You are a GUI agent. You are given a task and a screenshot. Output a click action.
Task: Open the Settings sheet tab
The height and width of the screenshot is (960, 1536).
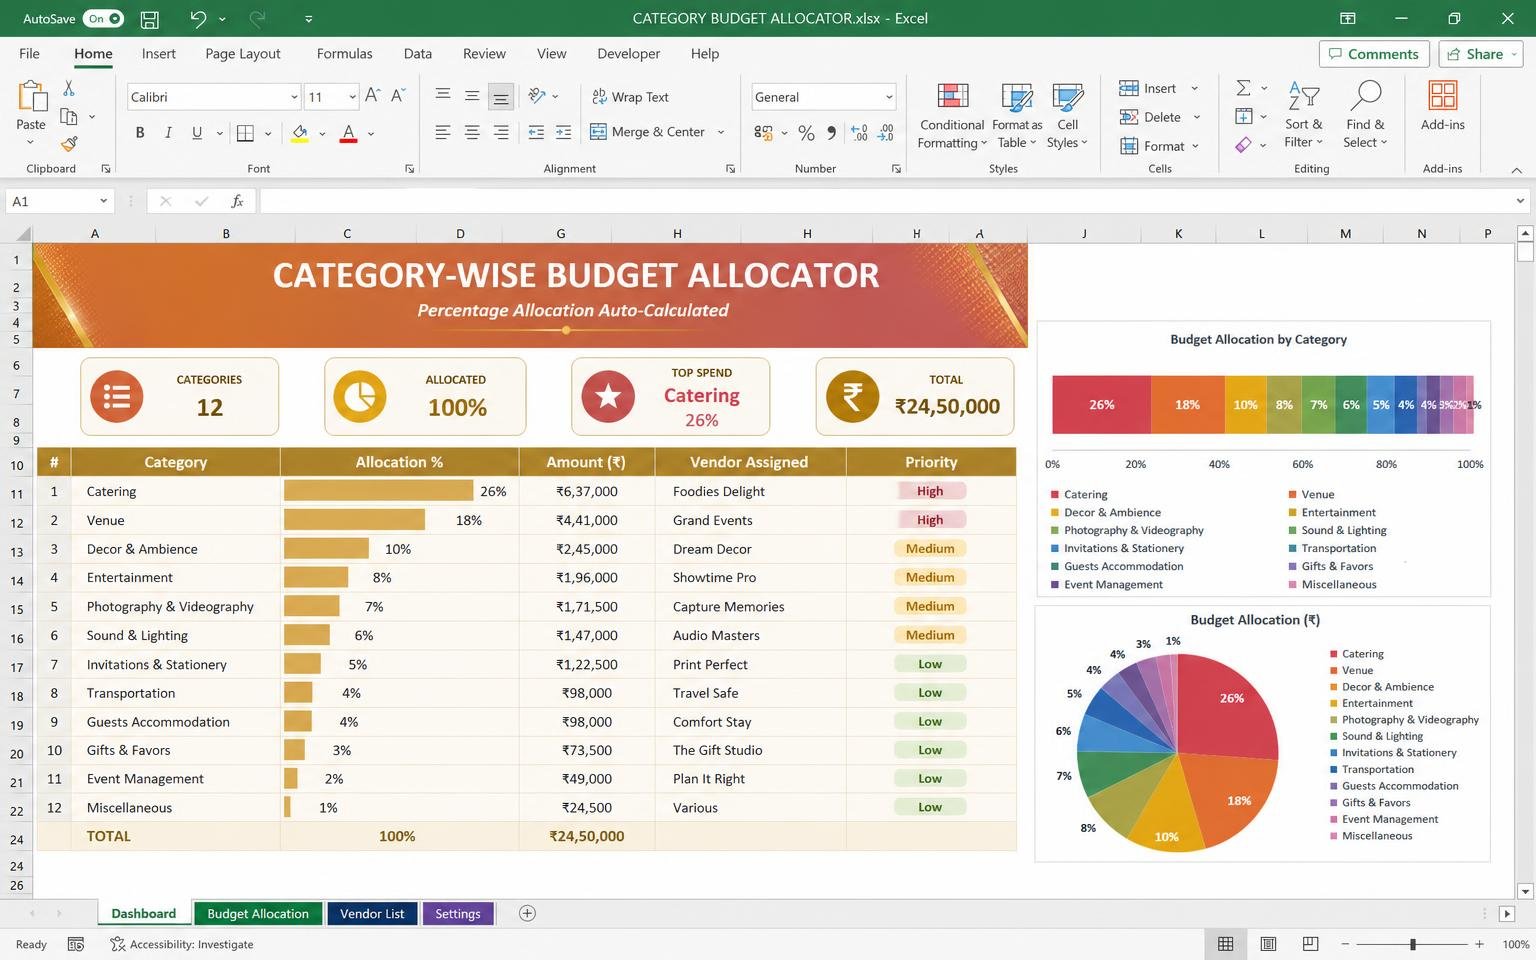pyautogui.click(x=458, y=914)
